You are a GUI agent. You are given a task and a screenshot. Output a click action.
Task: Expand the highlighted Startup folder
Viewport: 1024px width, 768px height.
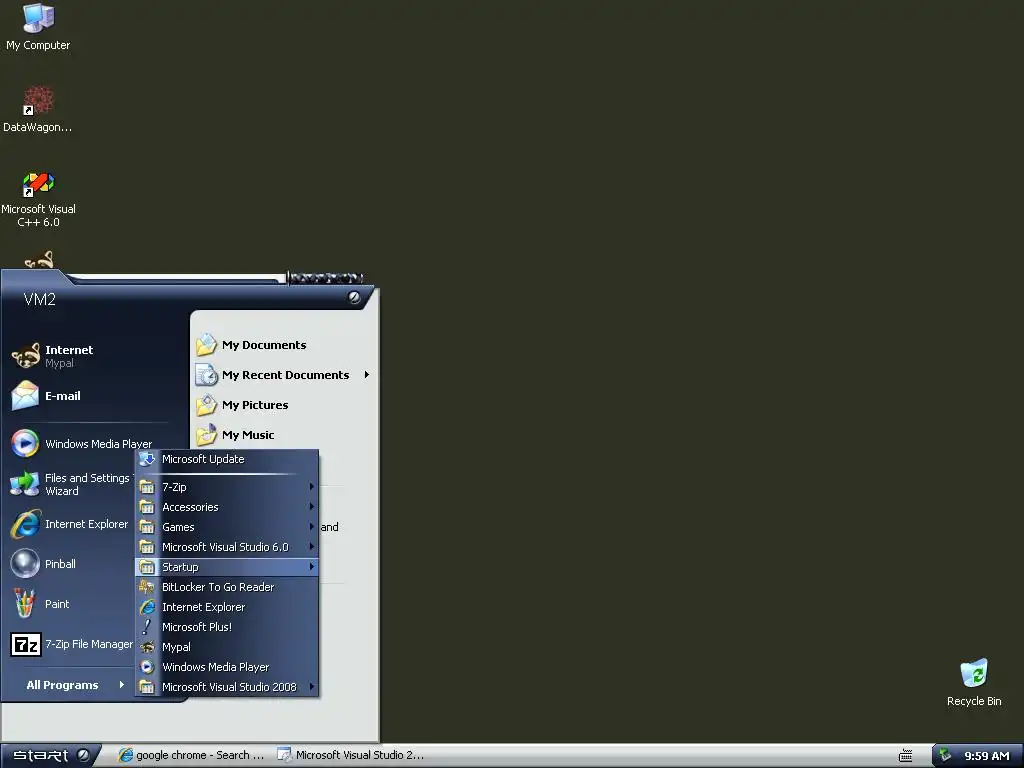click(x=227, y=567)
